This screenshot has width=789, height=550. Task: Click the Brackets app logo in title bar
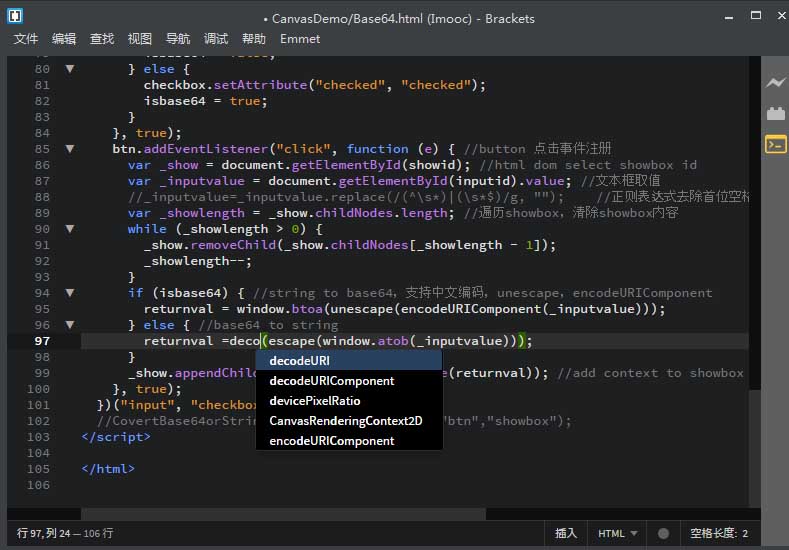coord(15,16)
